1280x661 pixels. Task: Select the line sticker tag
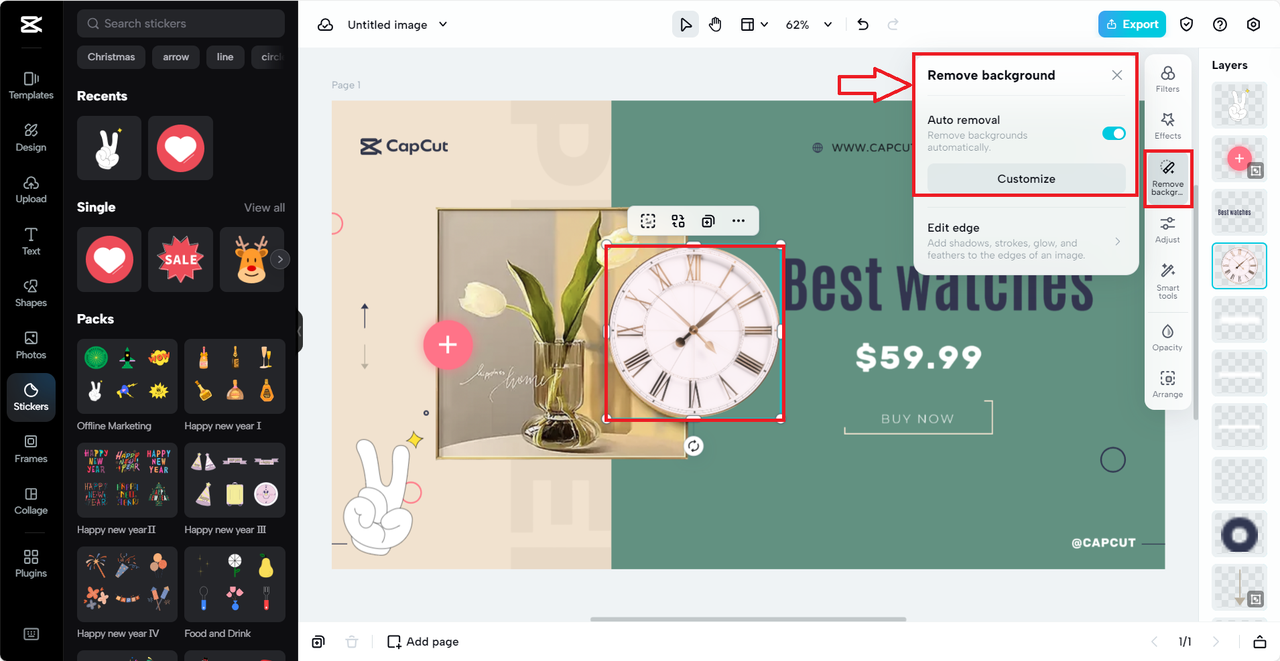point(225,57)
